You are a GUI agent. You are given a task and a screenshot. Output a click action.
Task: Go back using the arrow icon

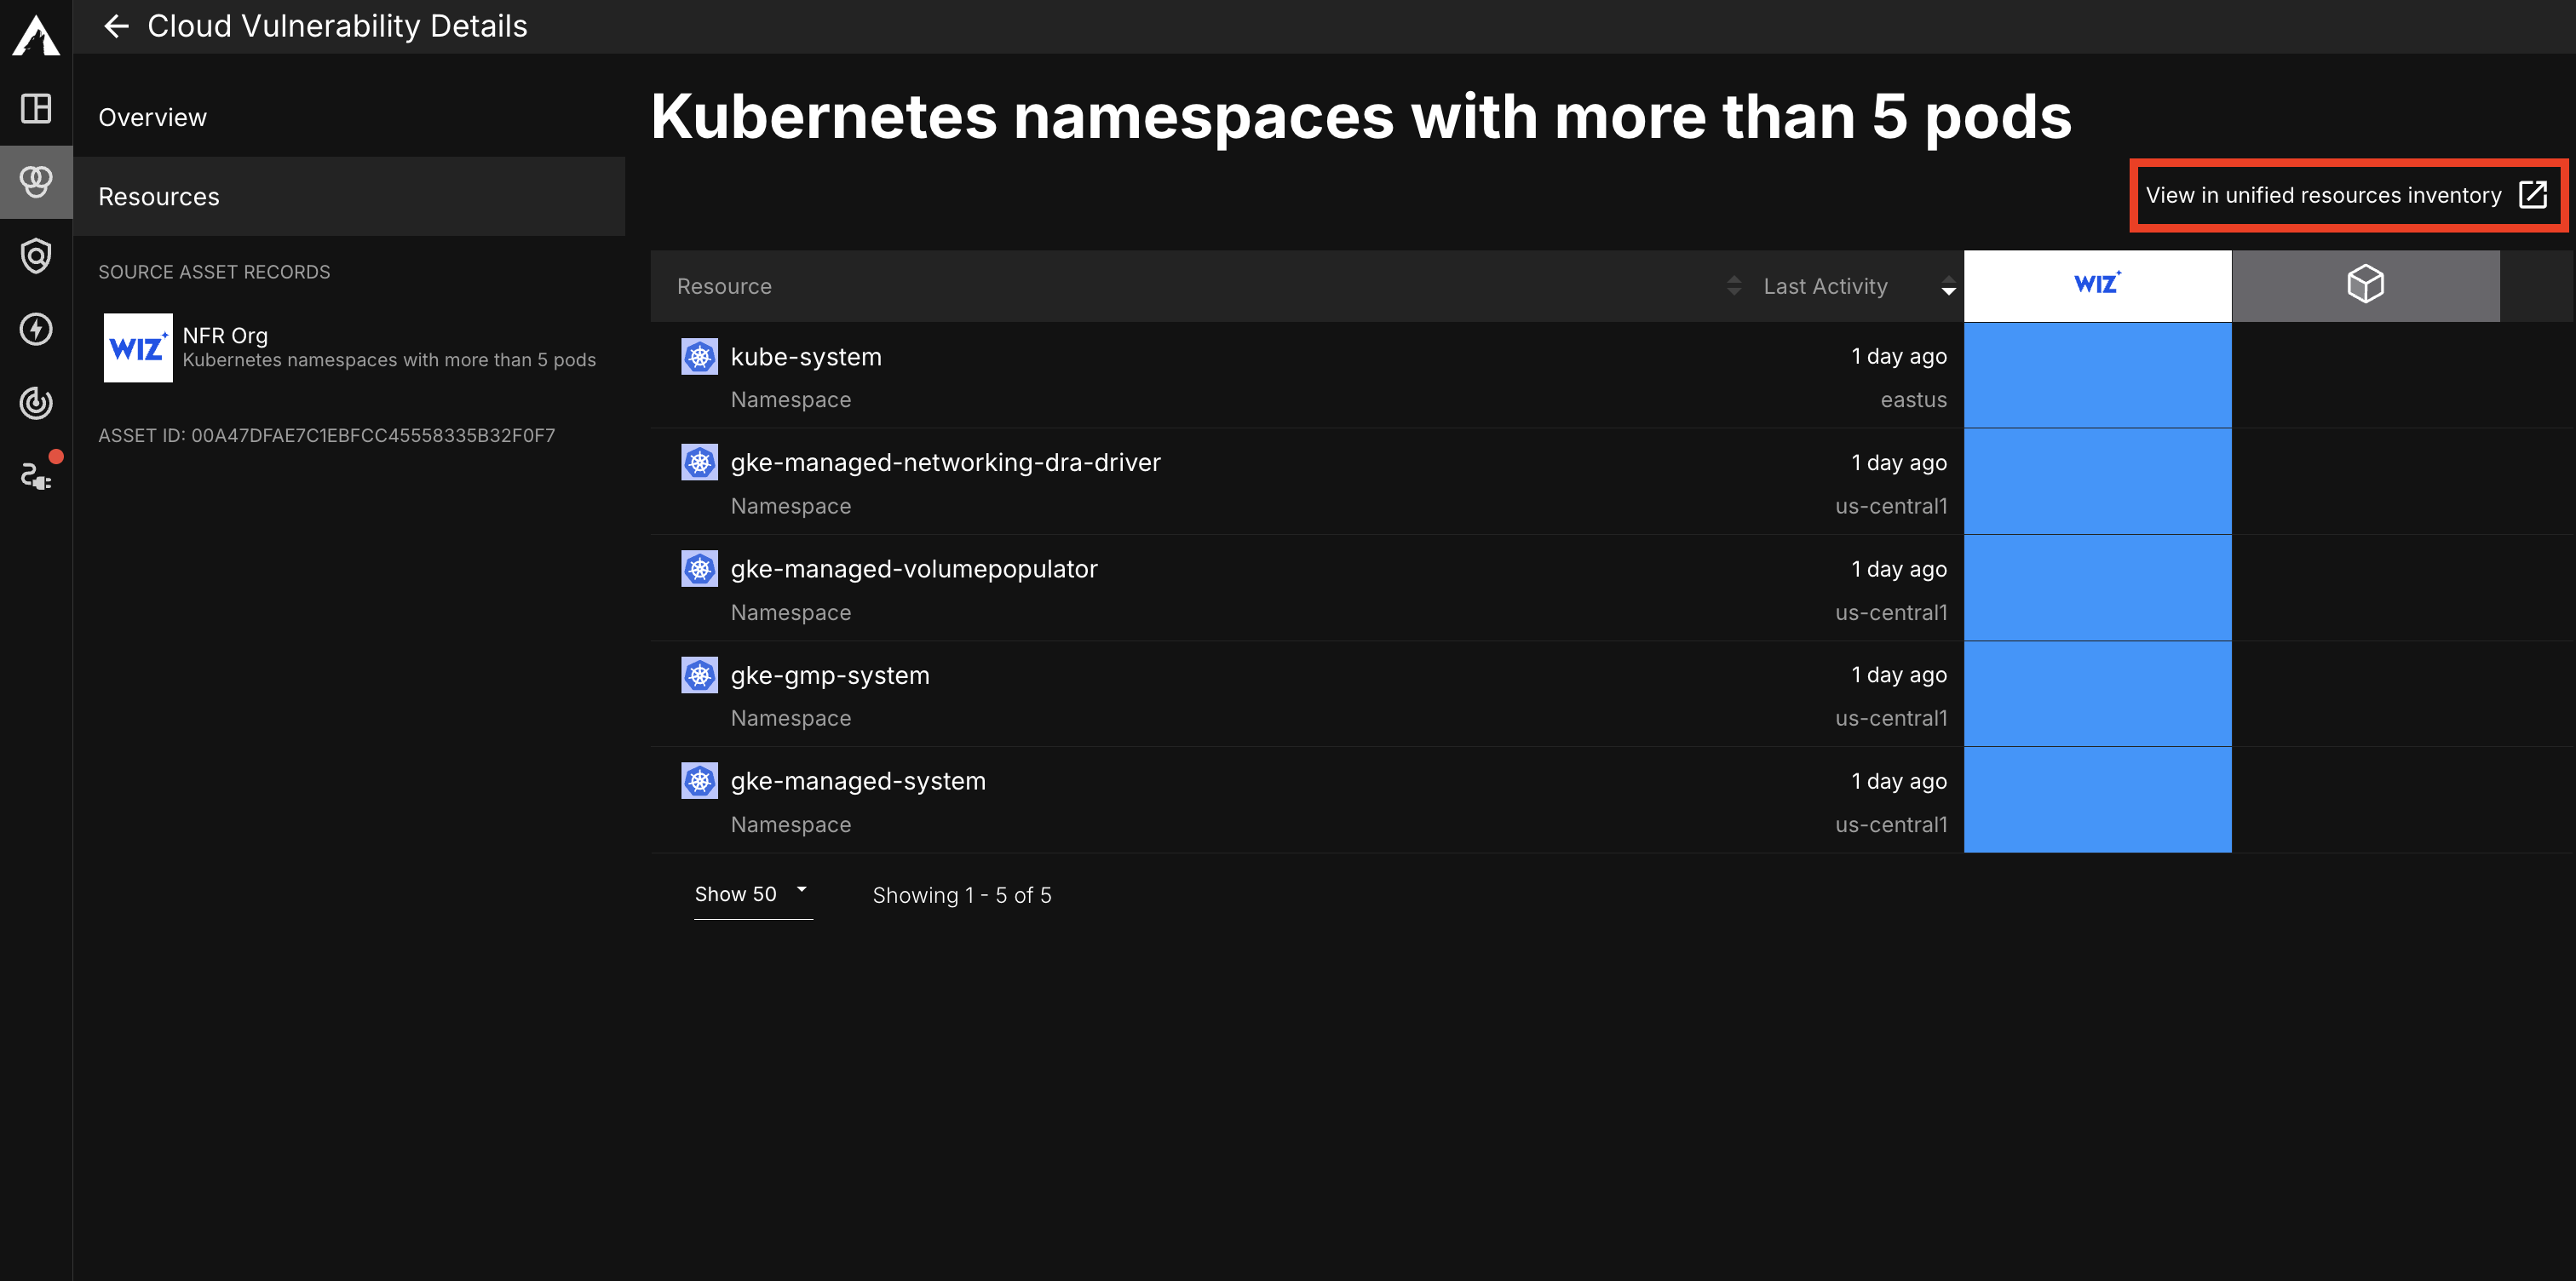116,26
